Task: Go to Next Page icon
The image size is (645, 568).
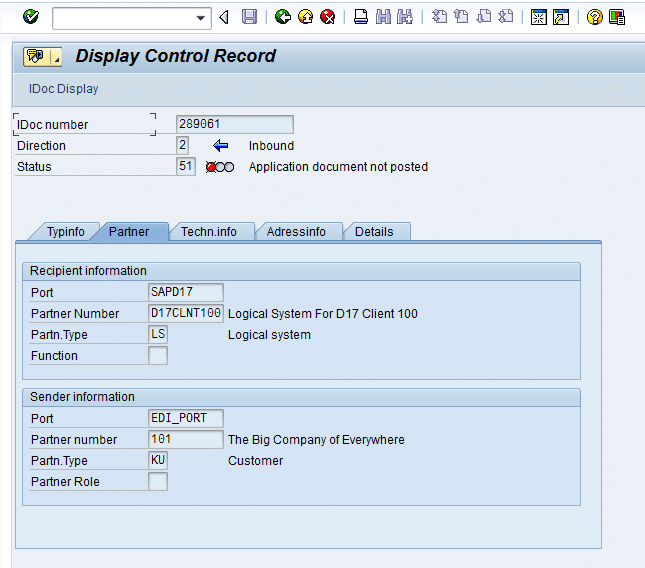Action: [484, 17]
